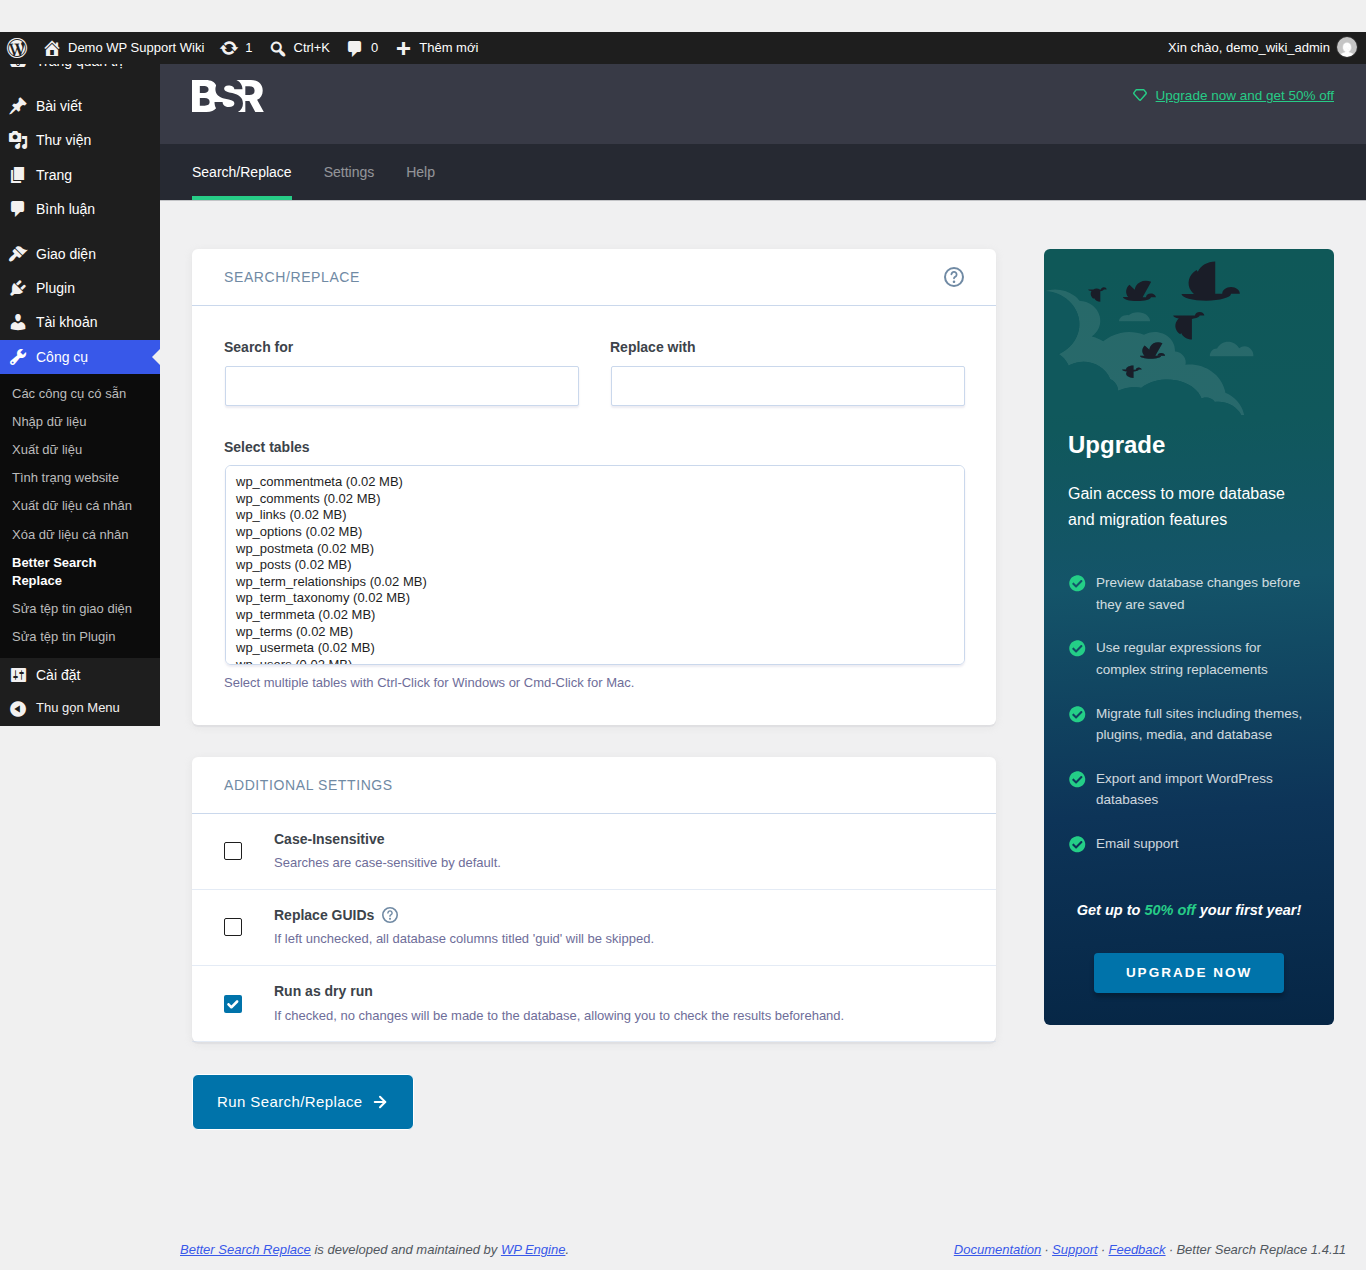Open the Settings tab

point(349,172)
